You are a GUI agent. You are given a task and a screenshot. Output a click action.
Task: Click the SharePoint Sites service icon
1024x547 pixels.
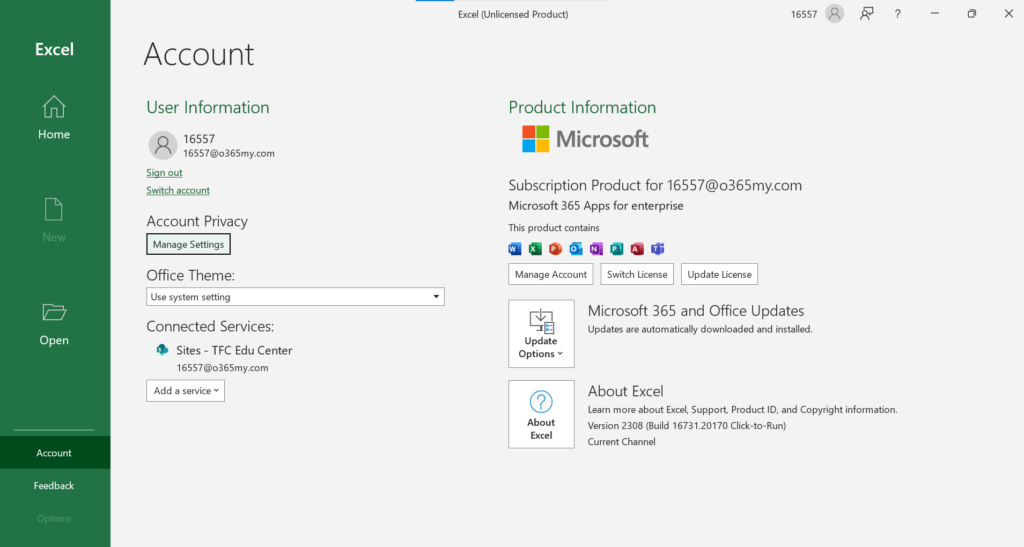click(162, 350)
